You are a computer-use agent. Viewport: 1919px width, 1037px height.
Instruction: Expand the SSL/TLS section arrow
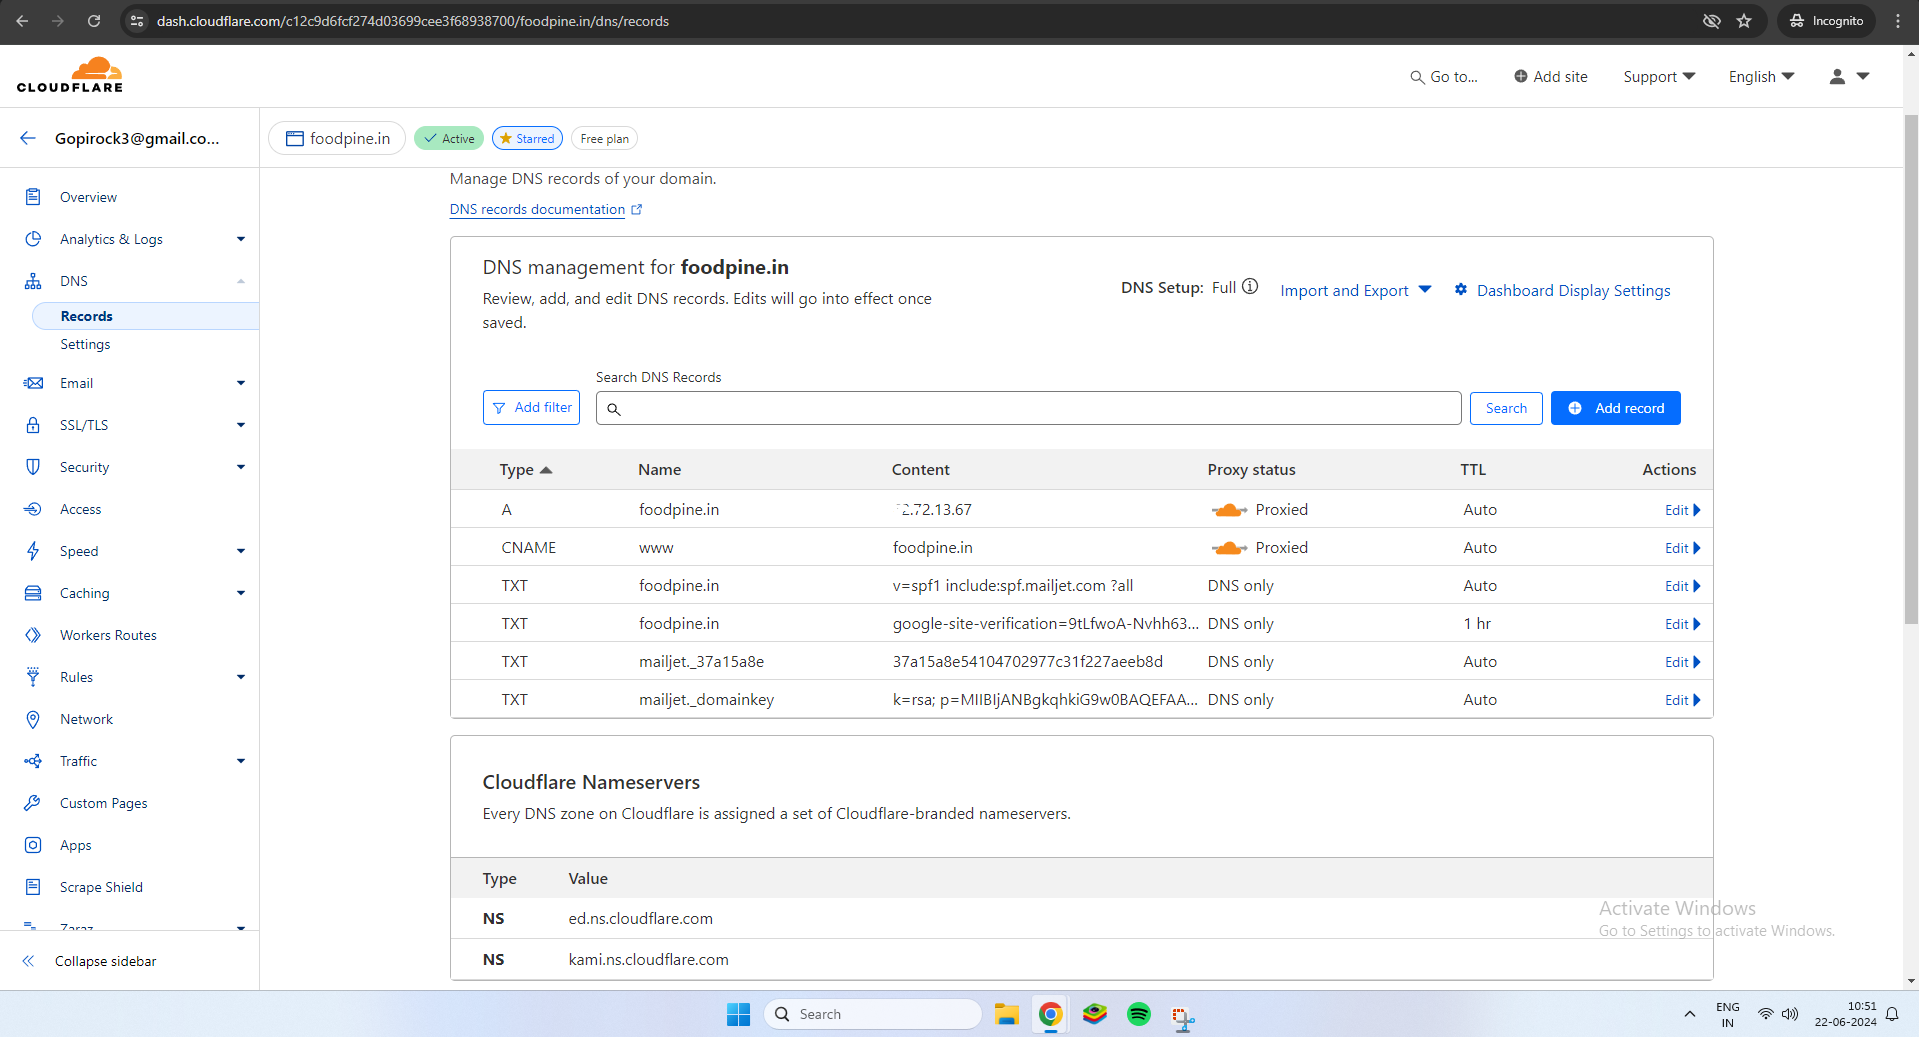(x=241, y=425)
